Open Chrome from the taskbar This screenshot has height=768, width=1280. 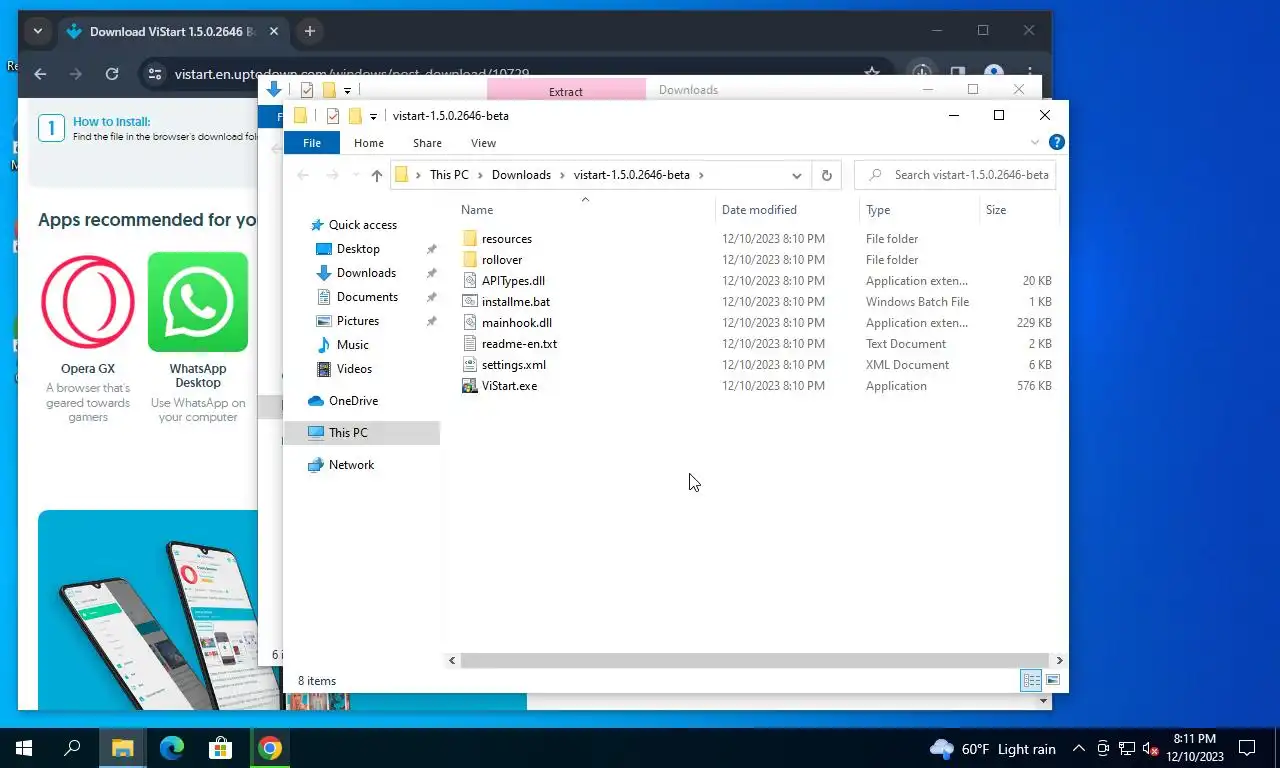pos(269,748)
